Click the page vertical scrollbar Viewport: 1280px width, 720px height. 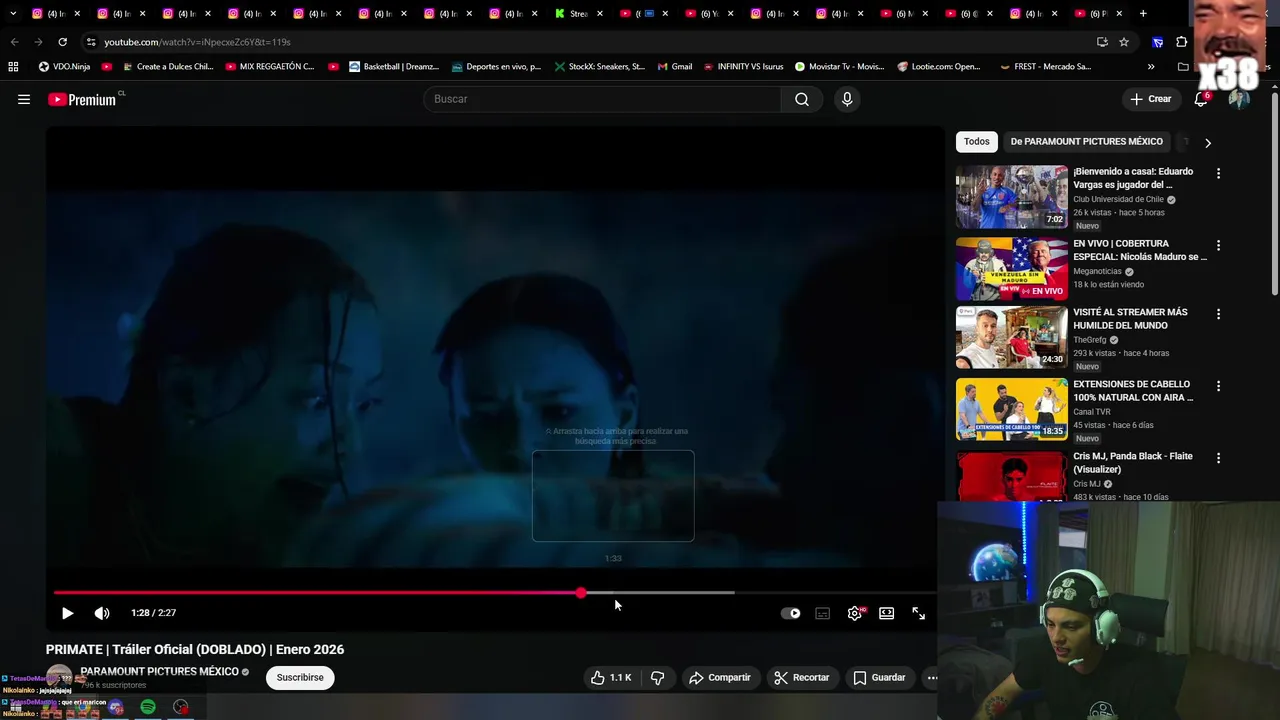1274,193
